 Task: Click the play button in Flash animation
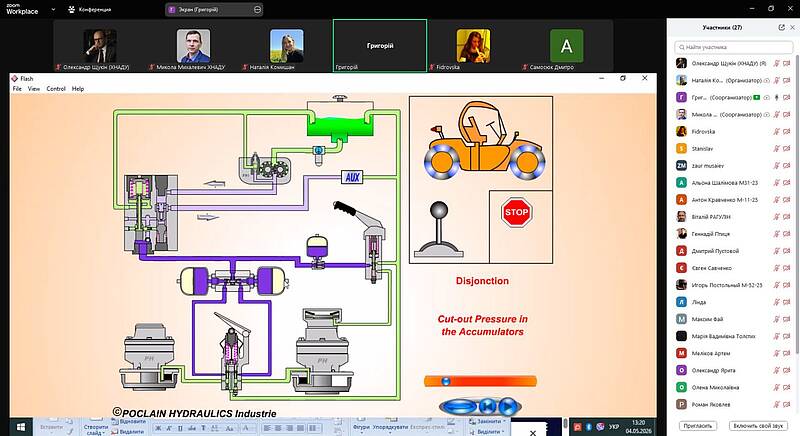click(x=507, y=406)
